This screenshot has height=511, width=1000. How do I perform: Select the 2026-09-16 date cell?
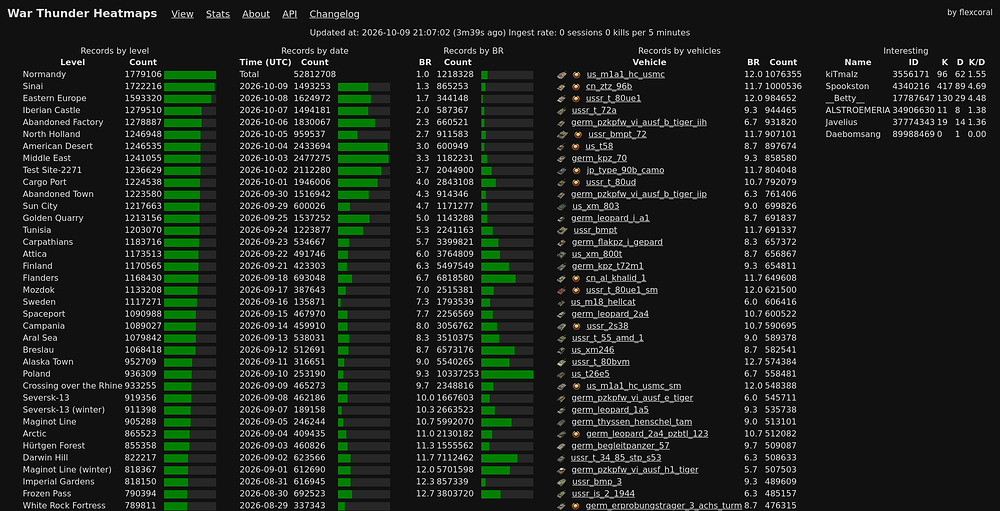[x=263, y=302]
